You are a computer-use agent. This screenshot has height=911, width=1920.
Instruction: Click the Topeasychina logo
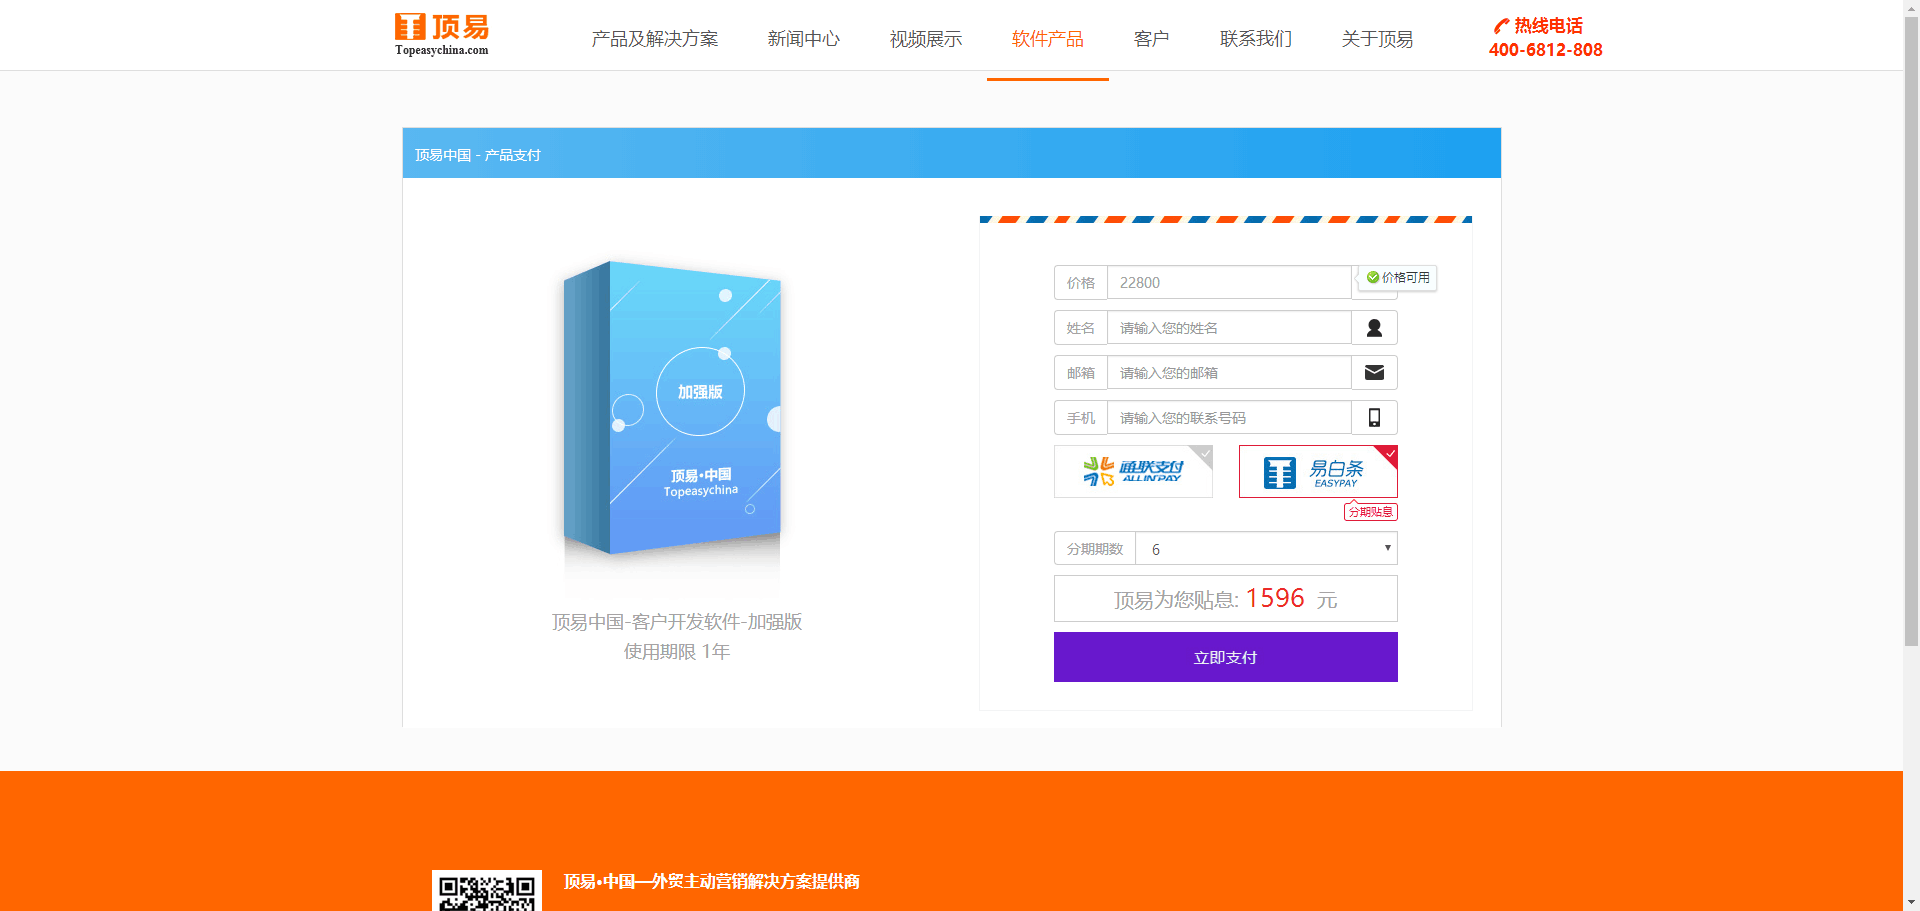point(441,35)
